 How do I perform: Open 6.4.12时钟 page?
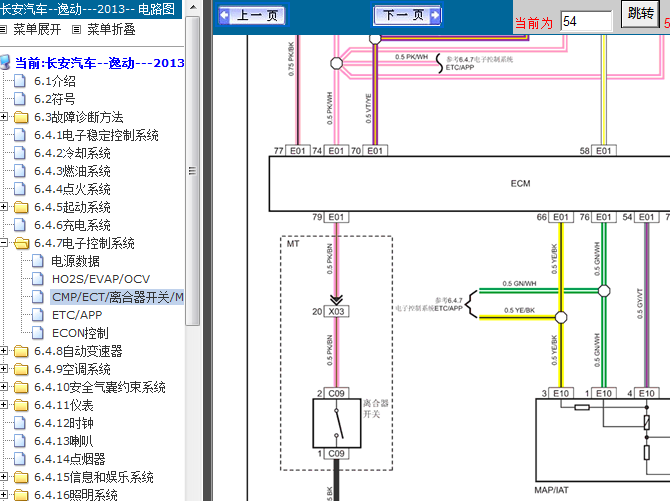pos(64,423)
